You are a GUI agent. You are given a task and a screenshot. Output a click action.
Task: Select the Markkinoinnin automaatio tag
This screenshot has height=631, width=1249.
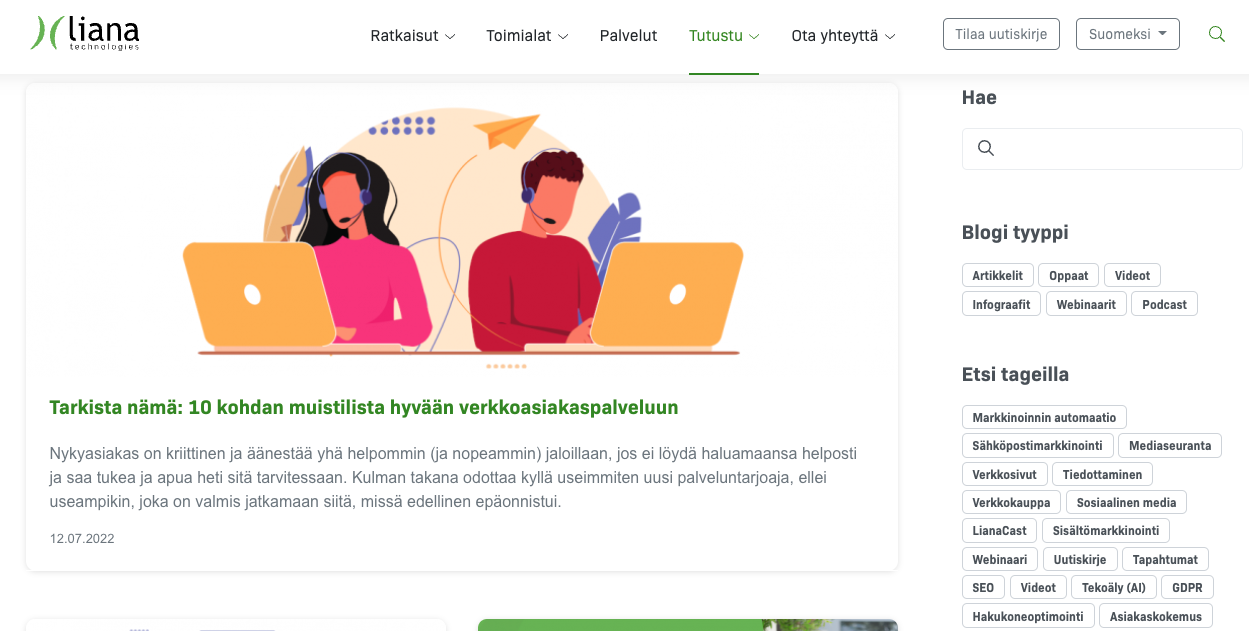coord(1044,417)
